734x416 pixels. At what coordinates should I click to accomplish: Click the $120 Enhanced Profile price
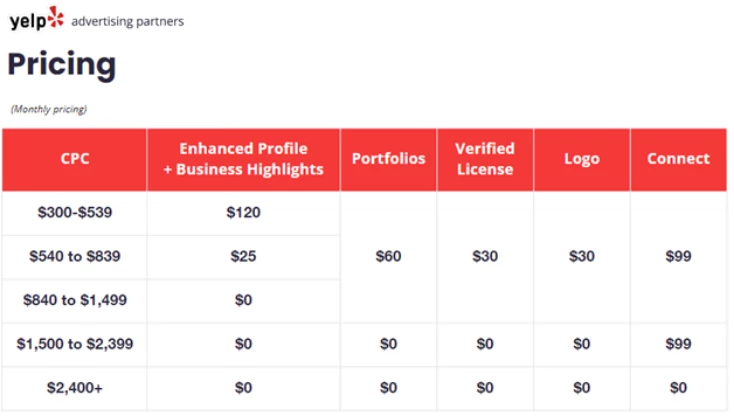click(x=243, y=212)
